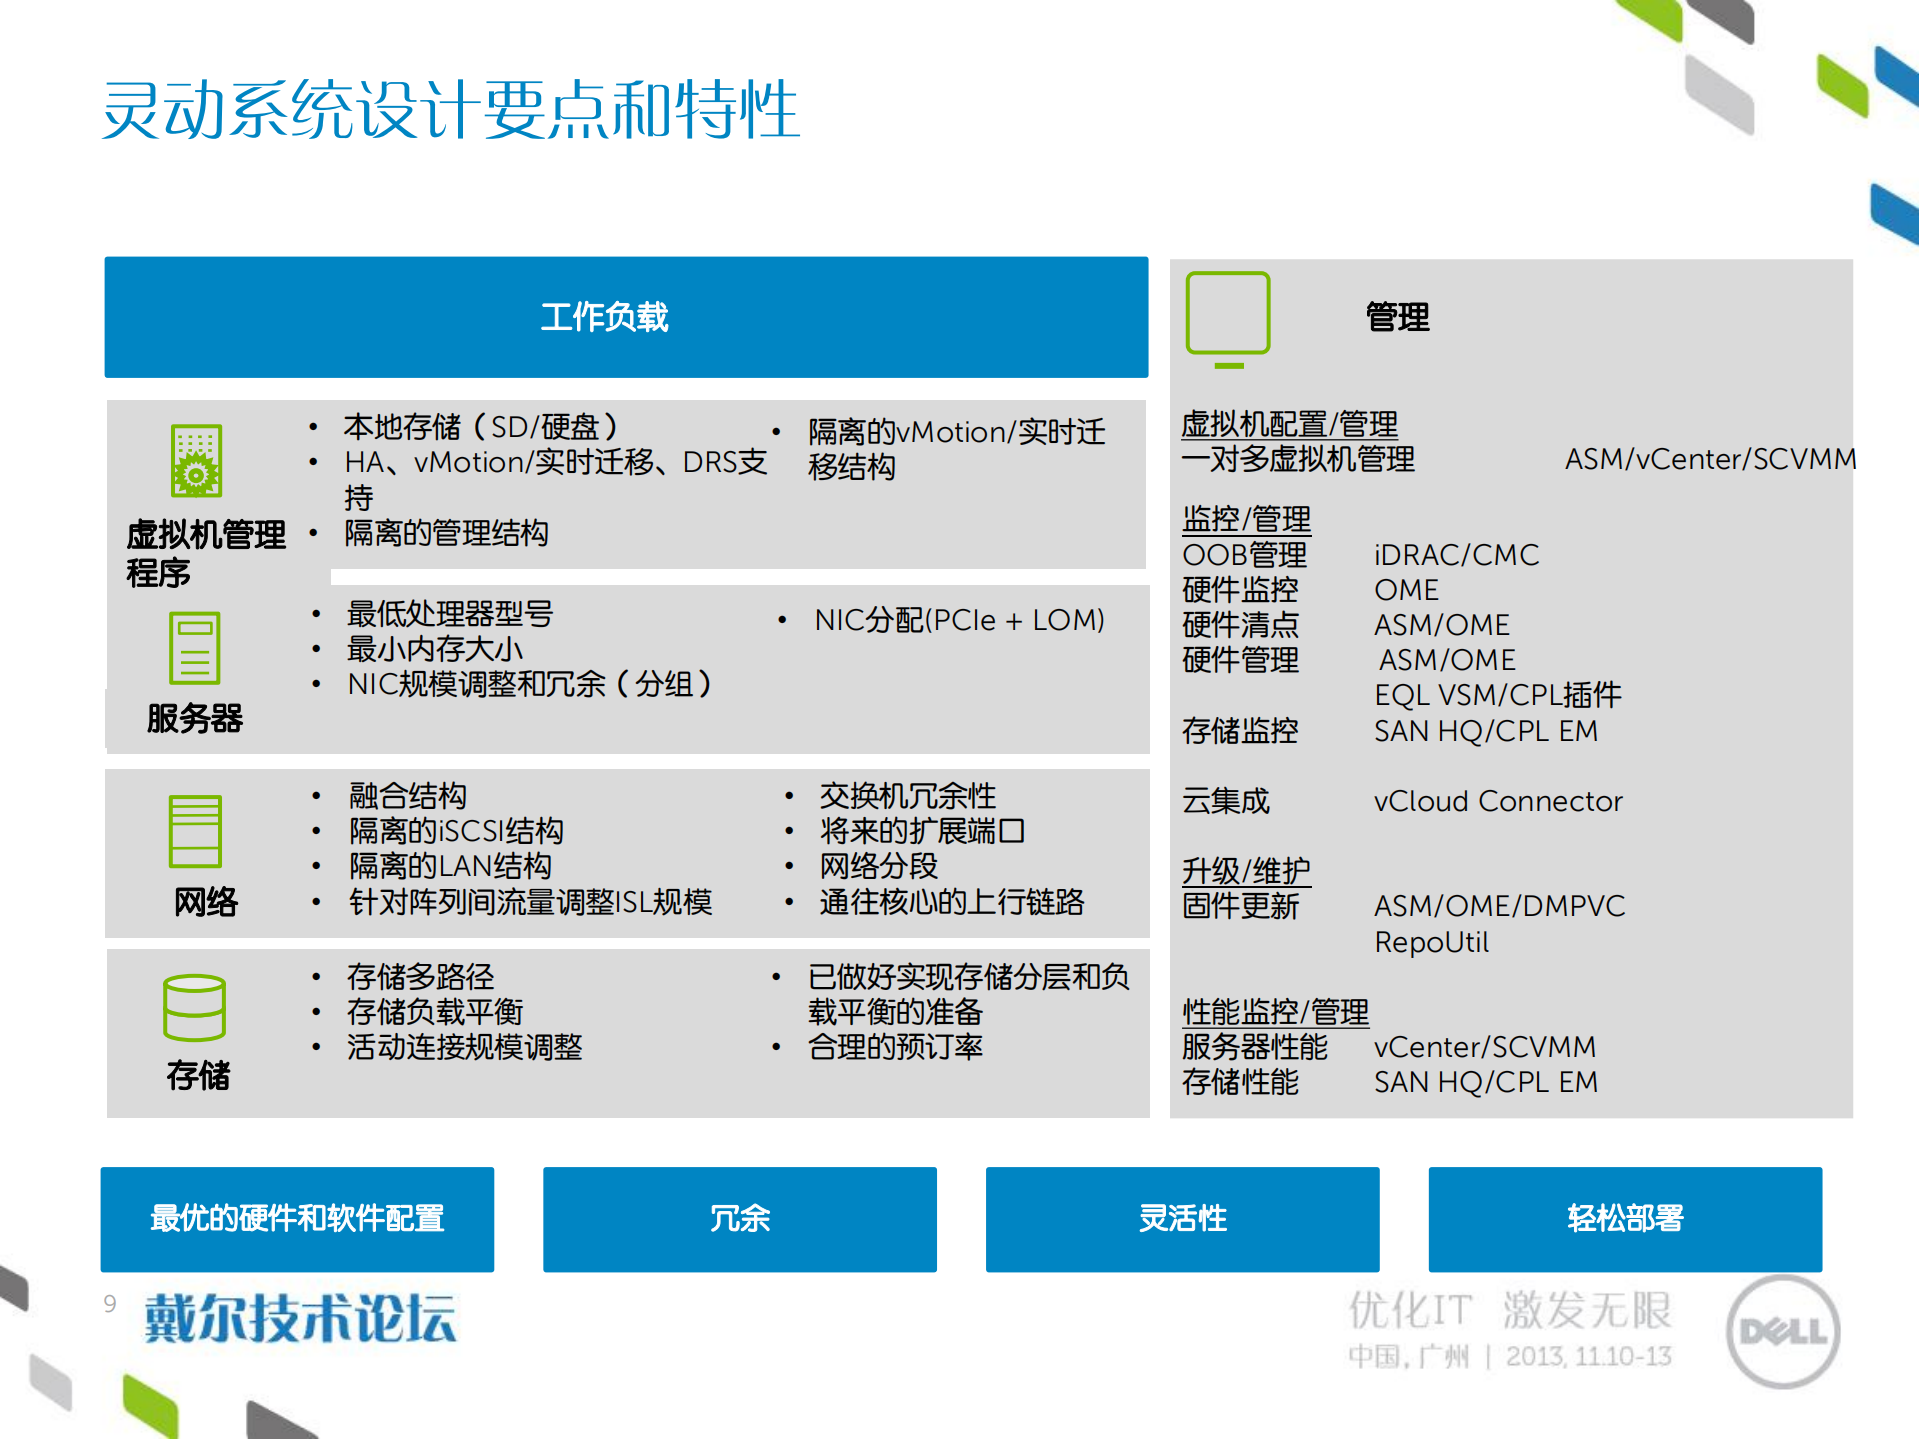Click the page number 9

click(110, 1303)
